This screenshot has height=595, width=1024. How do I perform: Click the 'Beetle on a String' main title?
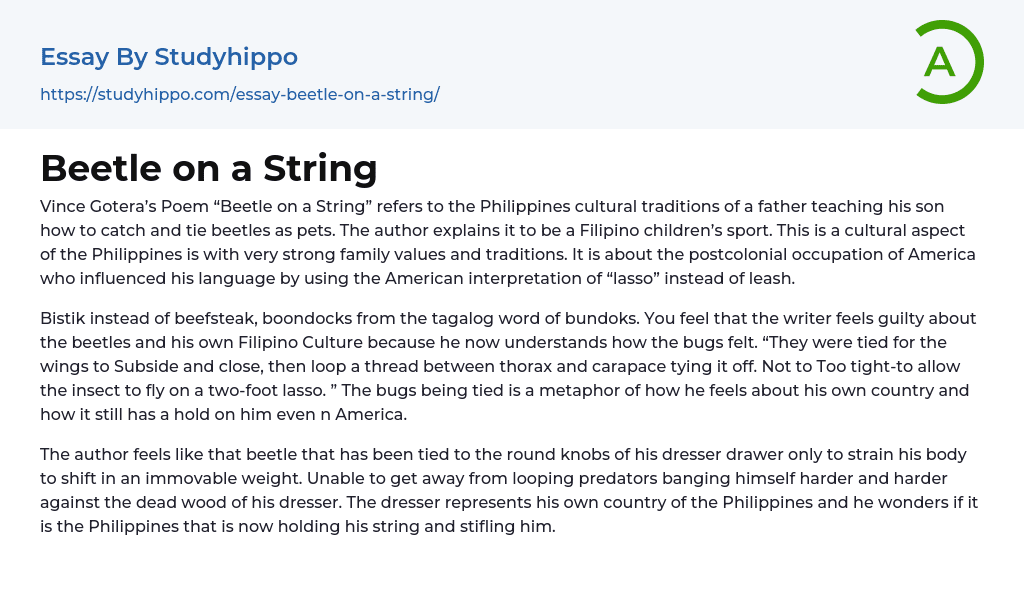pos(209,168)
